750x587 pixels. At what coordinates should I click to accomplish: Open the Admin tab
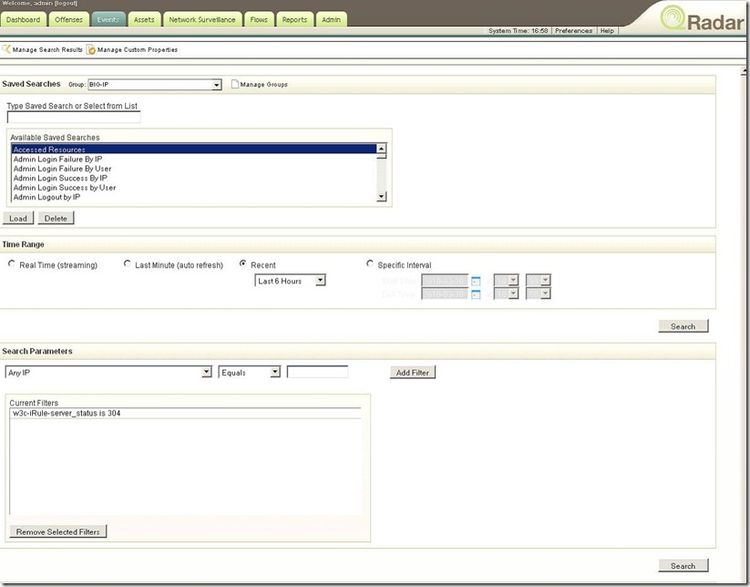pyautogui.click(x=331, y=20)
